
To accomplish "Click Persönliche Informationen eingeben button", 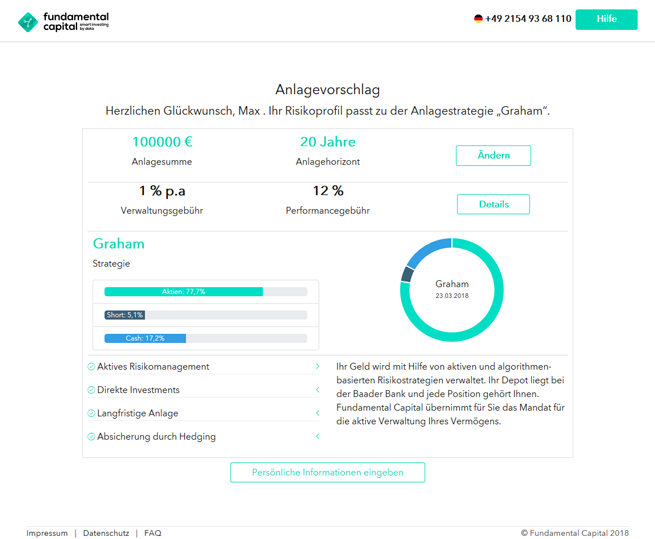I will [x=328, y=473].
